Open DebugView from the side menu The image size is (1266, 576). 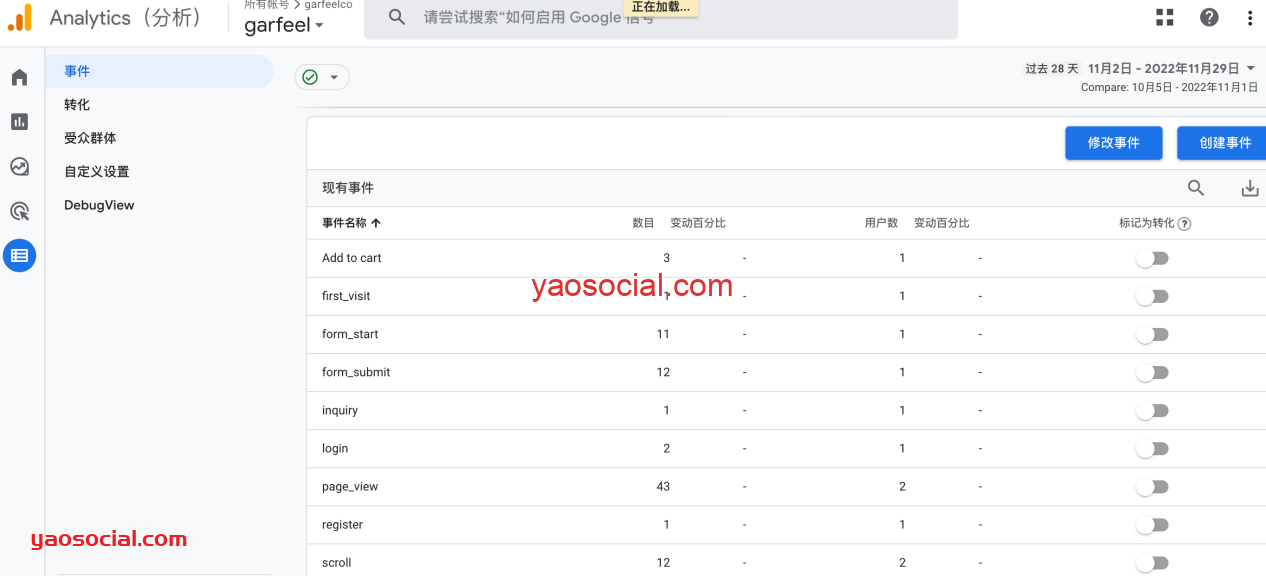(x=99, y=205)
